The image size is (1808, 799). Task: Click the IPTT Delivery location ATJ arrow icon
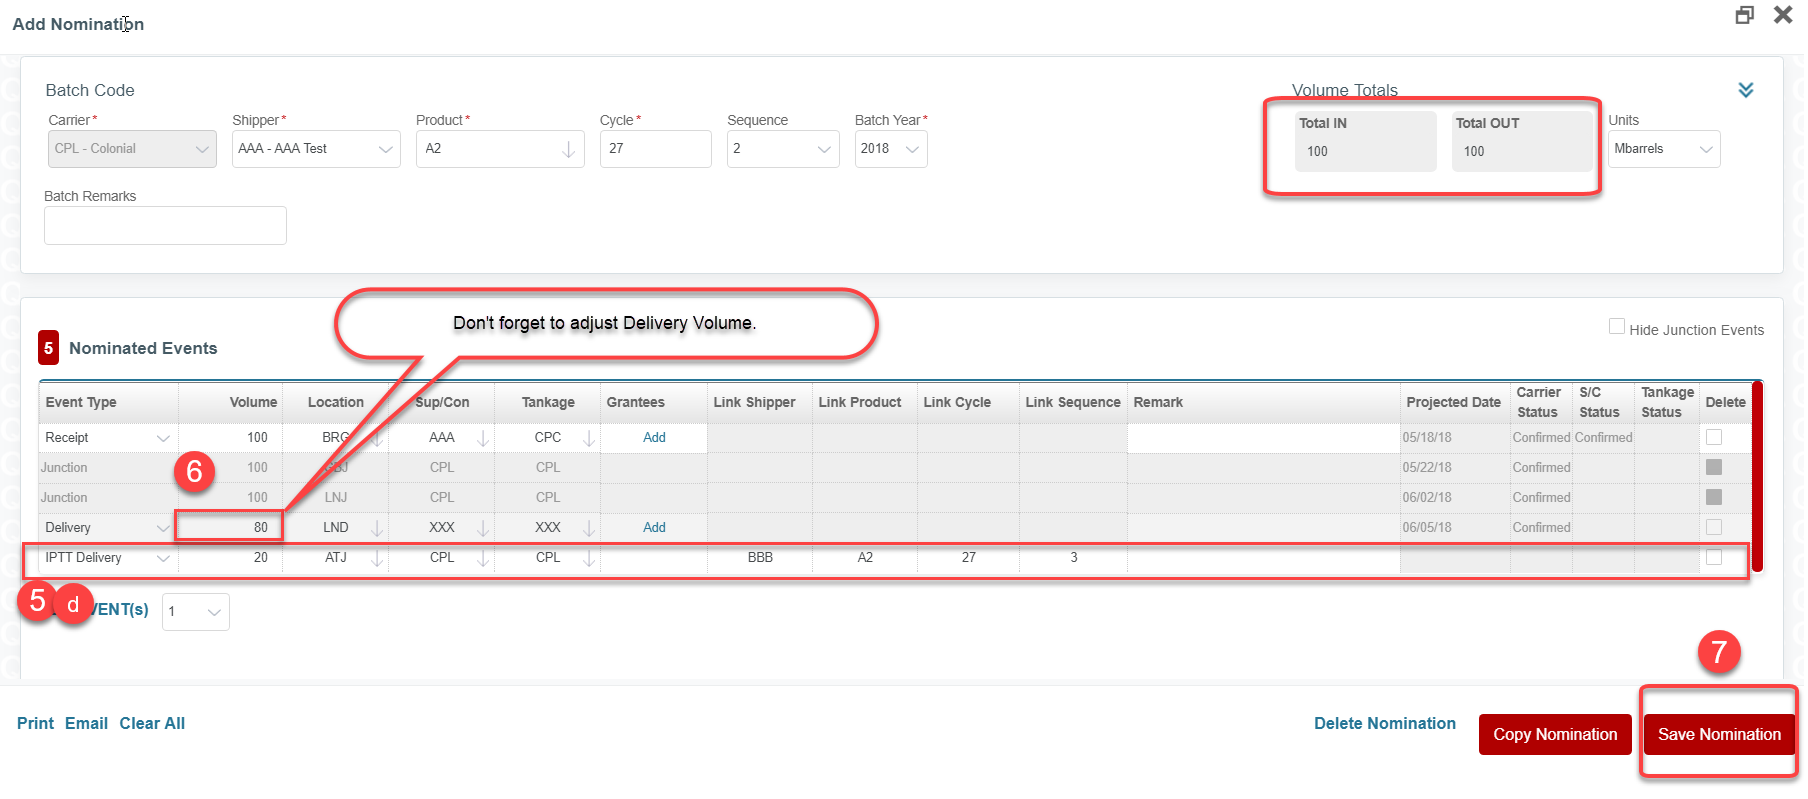[x=377, y=558]
